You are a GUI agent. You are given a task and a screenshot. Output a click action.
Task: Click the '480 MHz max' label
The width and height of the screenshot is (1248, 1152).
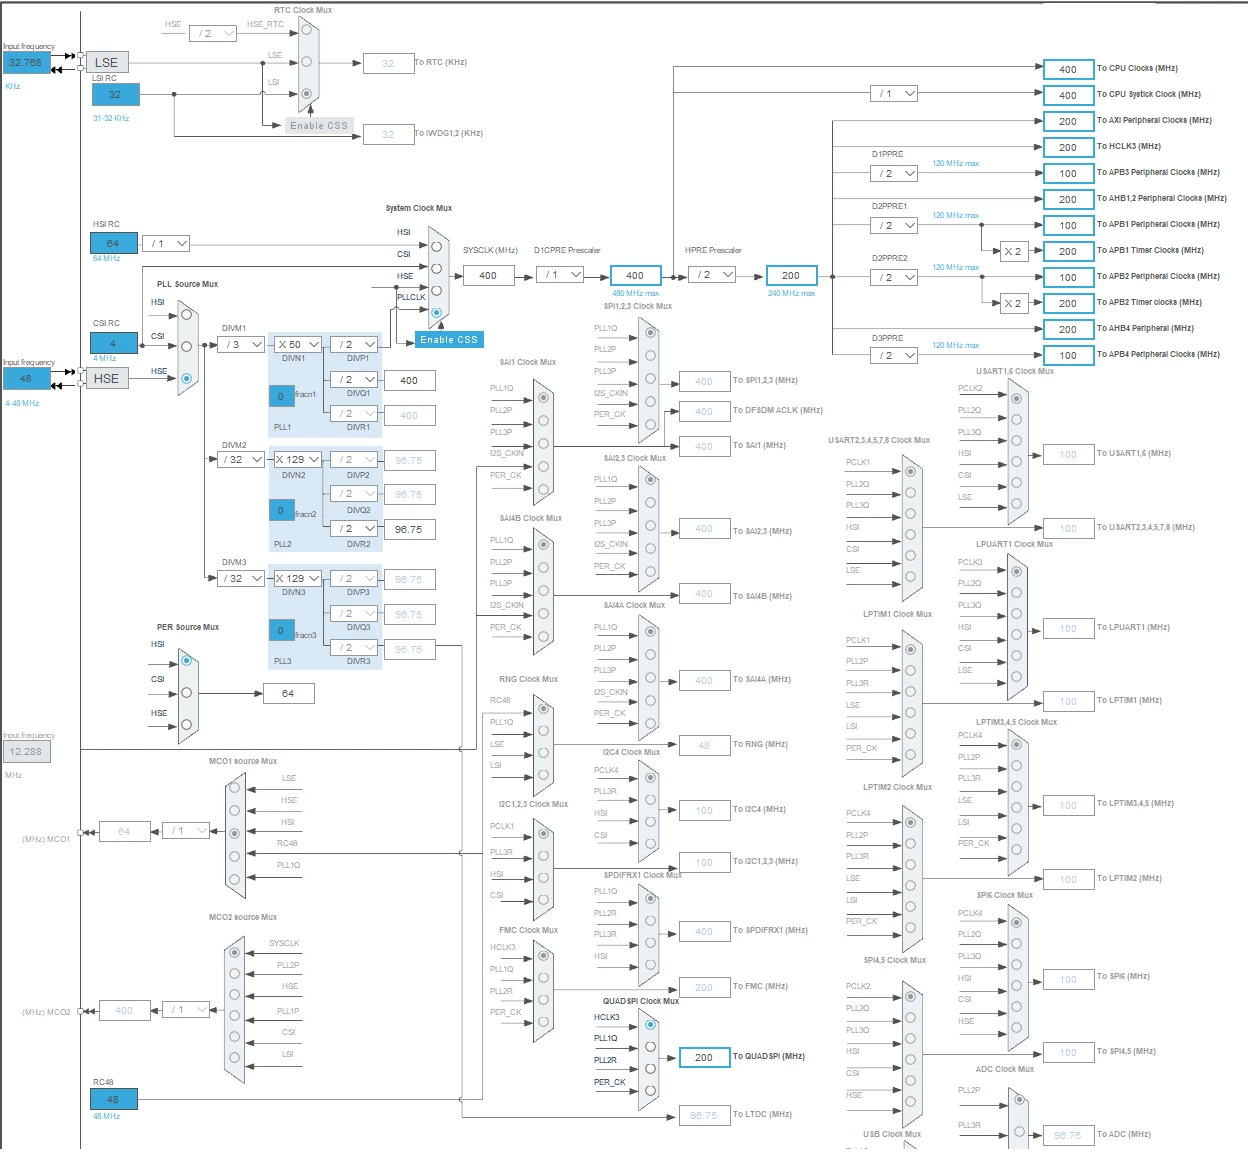point(635,293)
